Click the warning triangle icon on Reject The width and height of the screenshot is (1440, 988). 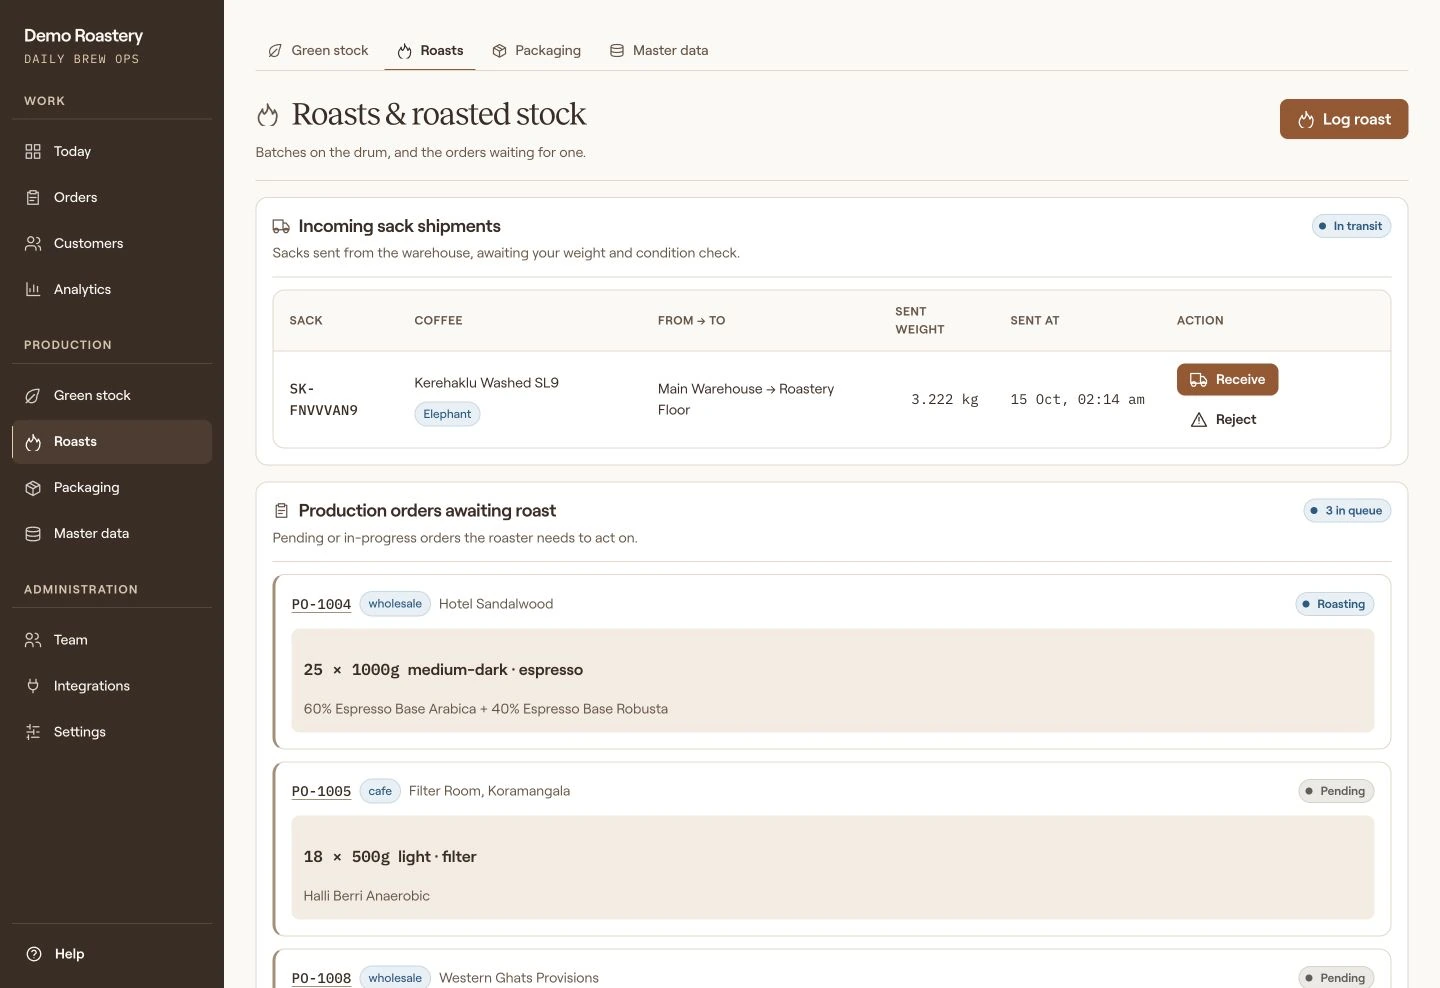(x=1199, y=420)
